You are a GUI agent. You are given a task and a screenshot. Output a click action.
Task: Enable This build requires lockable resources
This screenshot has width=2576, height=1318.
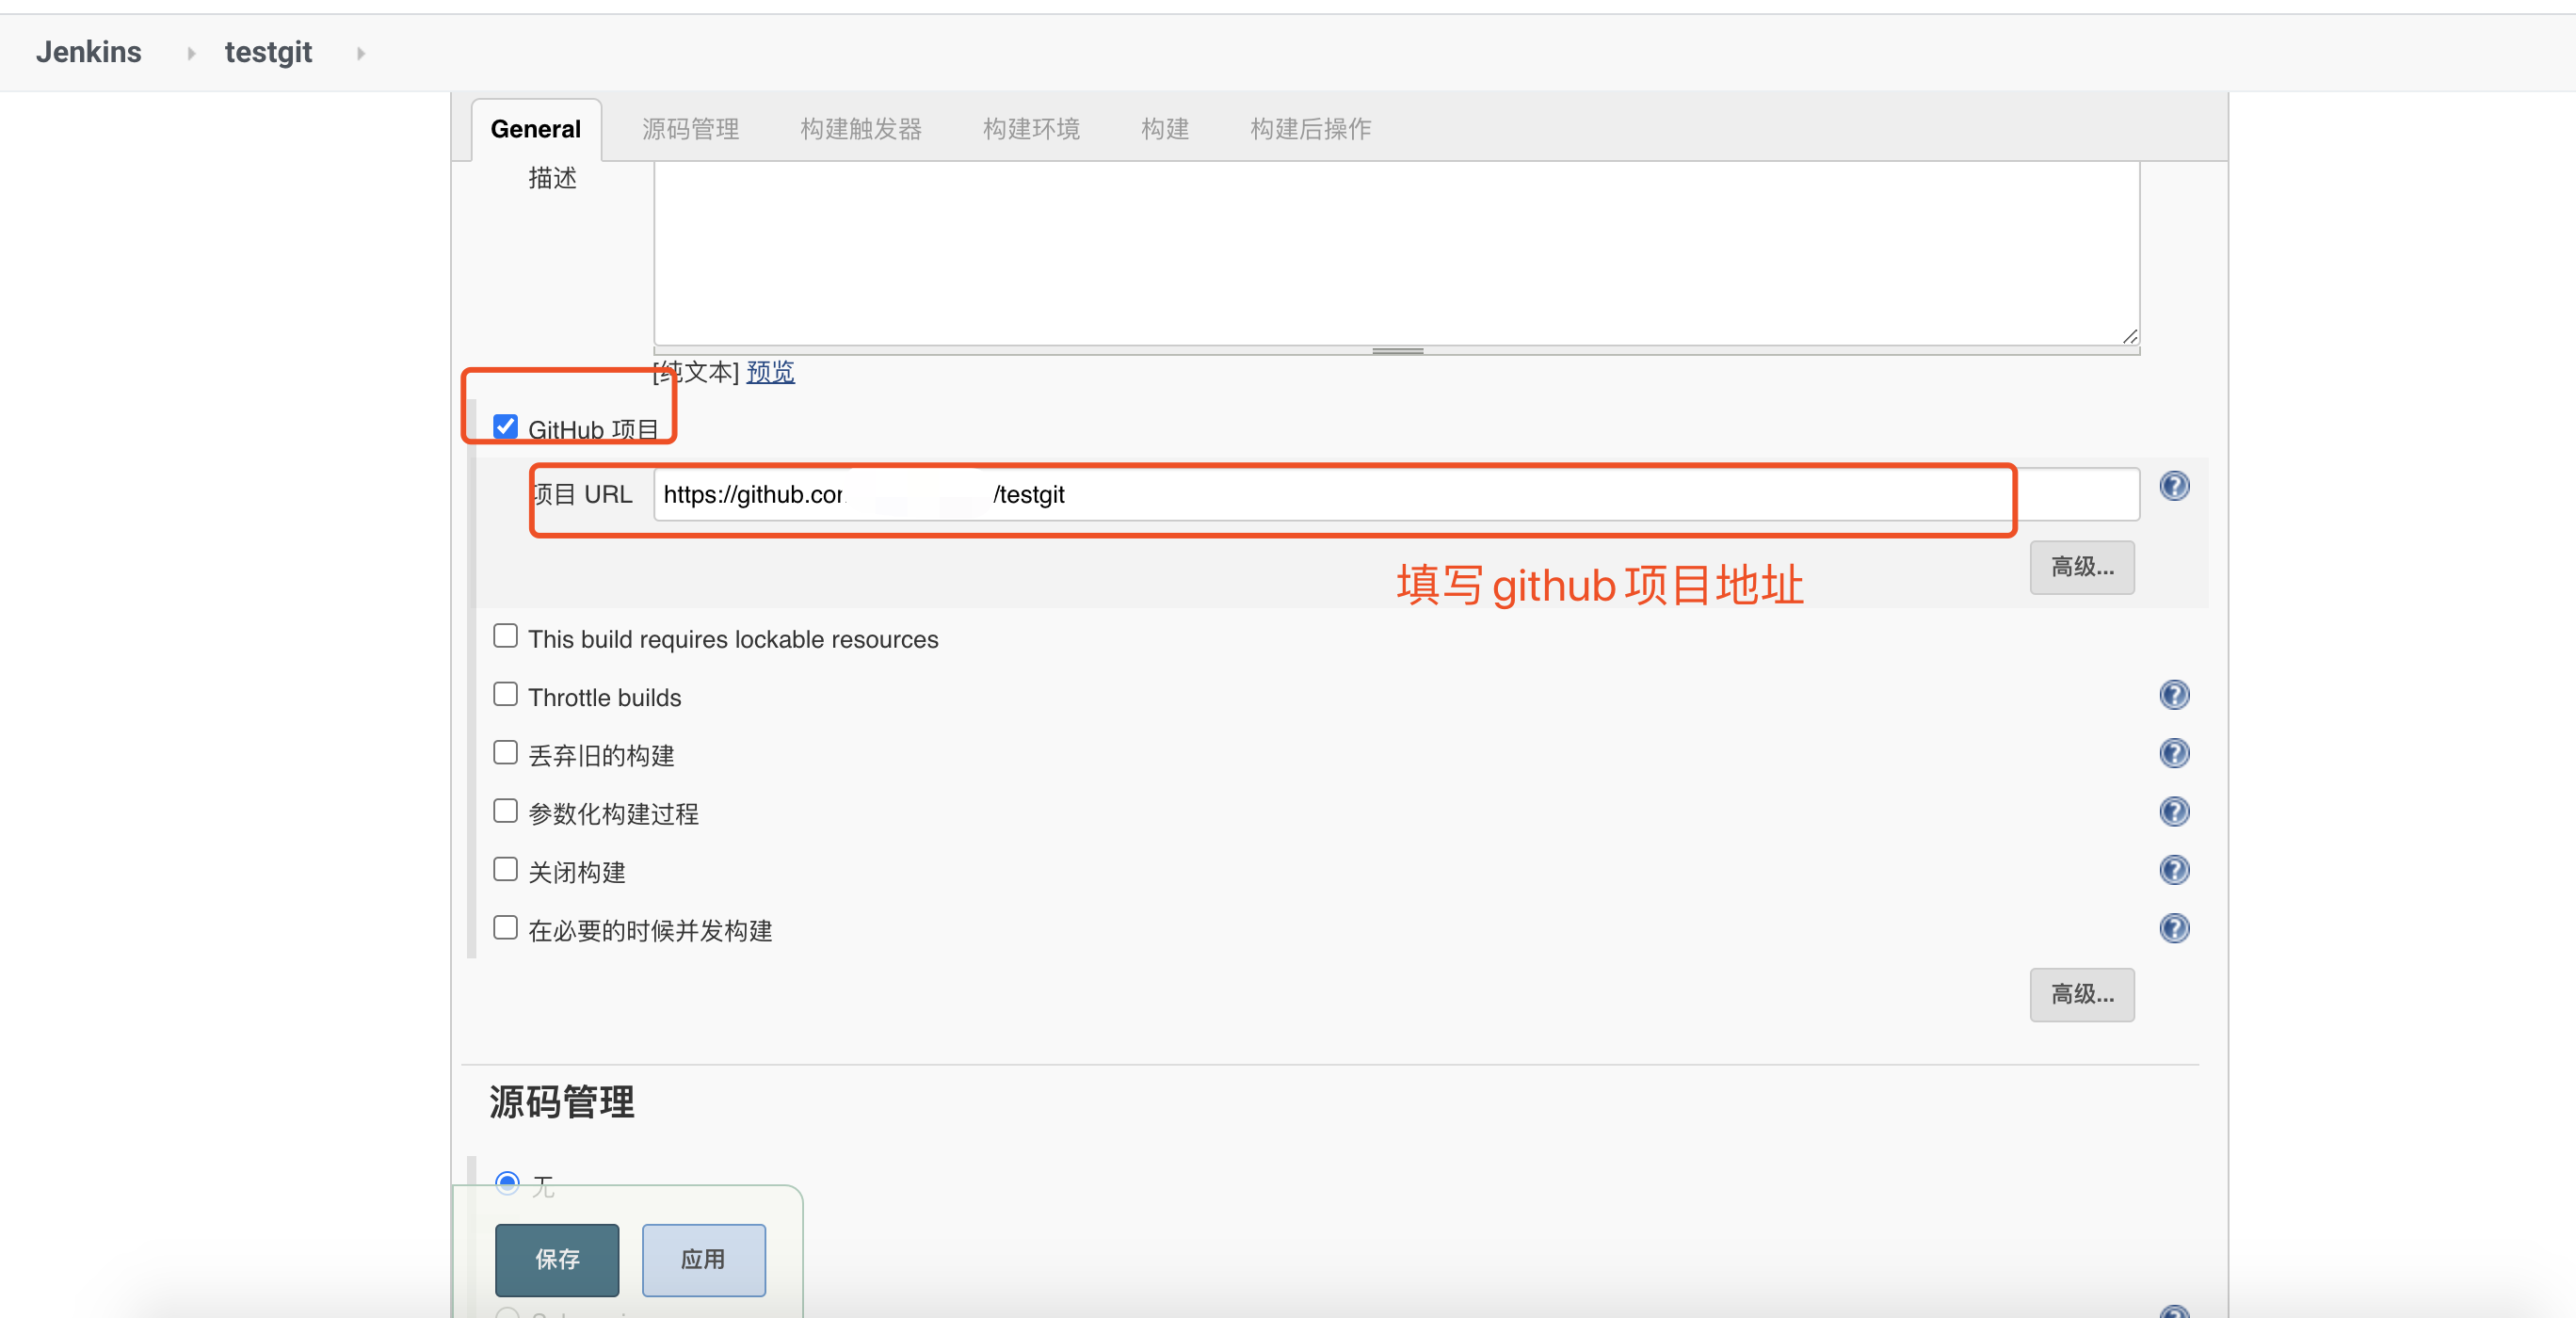pos(505,636)
